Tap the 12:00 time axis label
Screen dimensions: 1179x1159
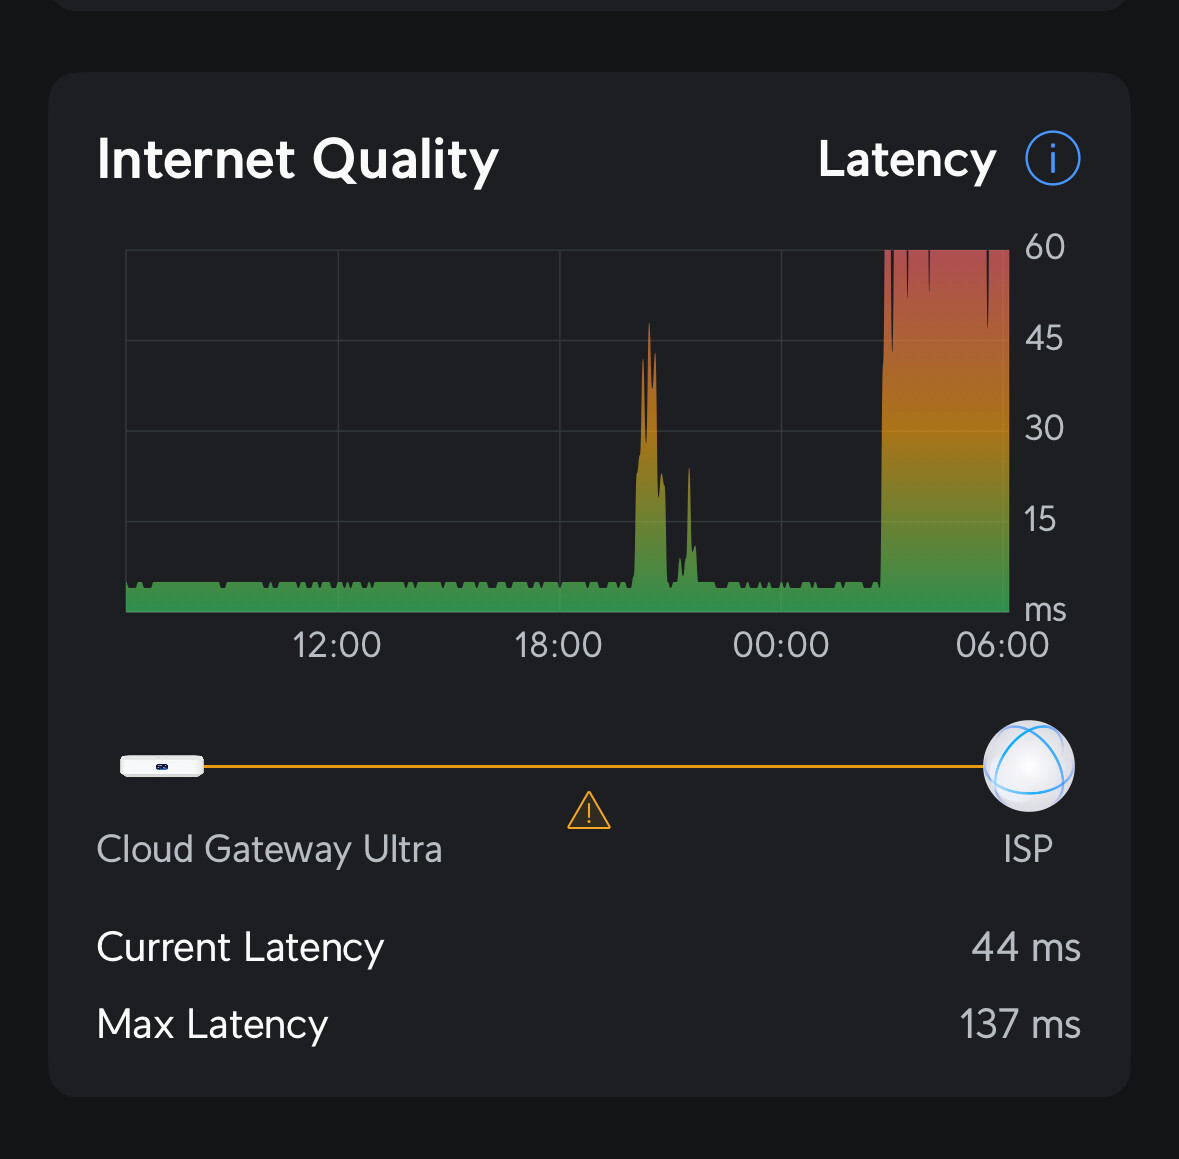336,645
